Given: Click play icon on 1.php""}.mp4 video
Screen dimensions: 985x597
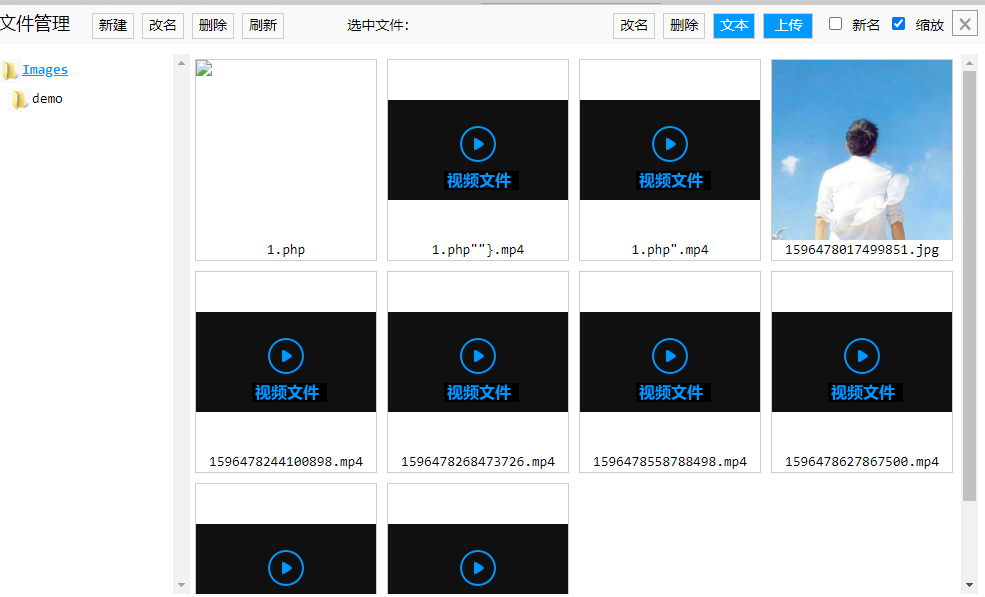Looking at the screenshot, I should click(x=478, y=144).
